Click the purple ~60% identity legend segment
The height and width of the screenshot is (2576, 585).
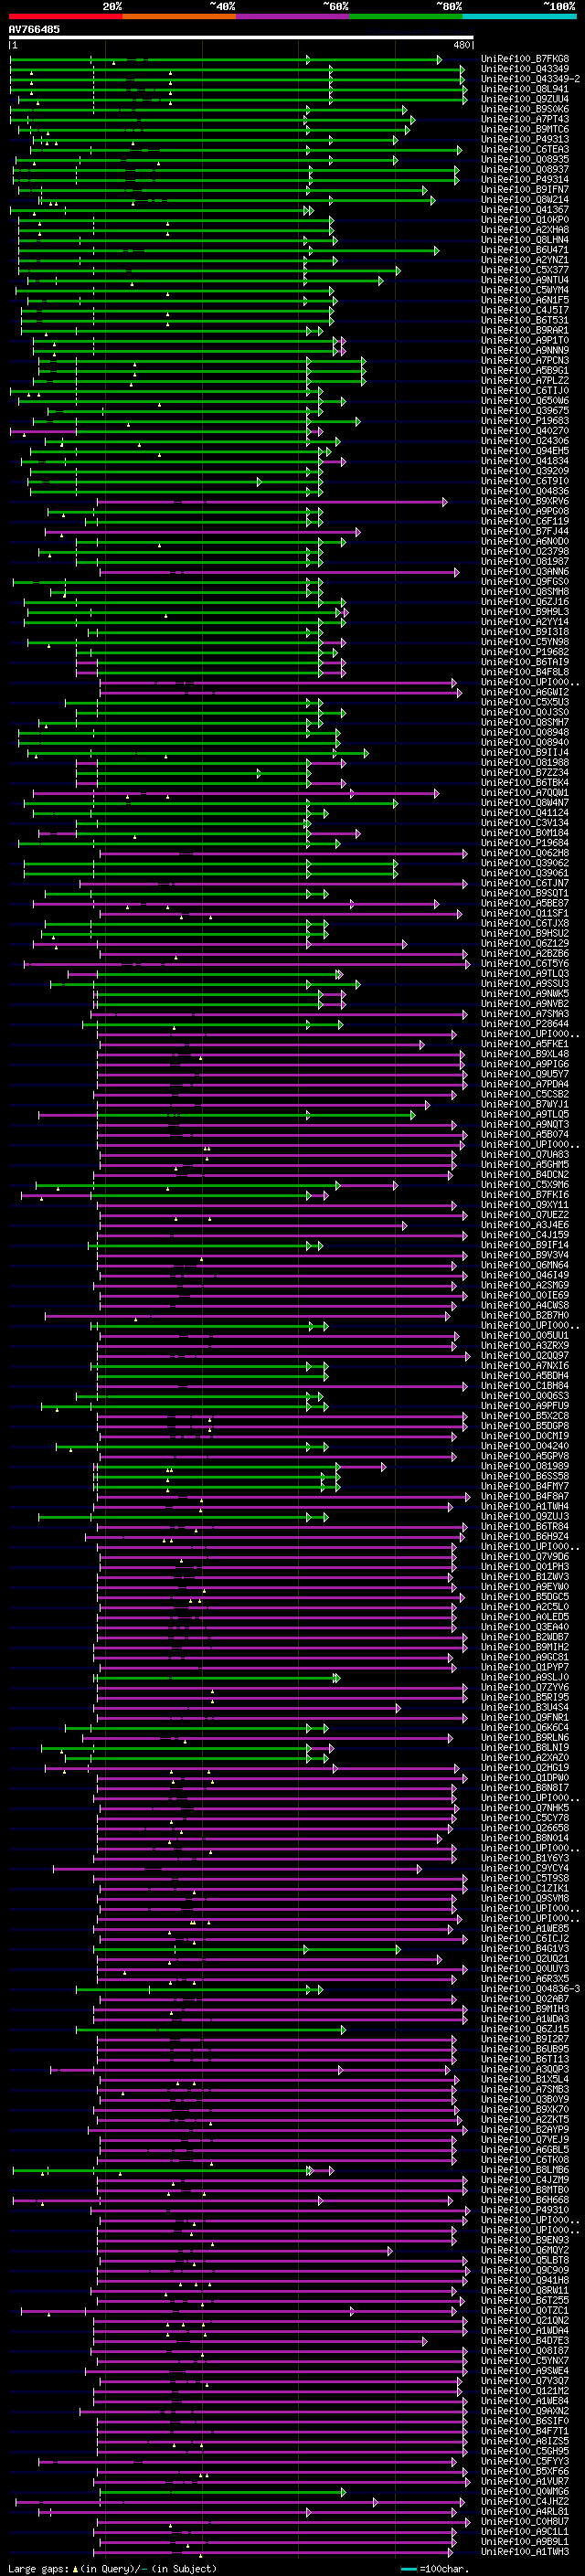point(293,16)
